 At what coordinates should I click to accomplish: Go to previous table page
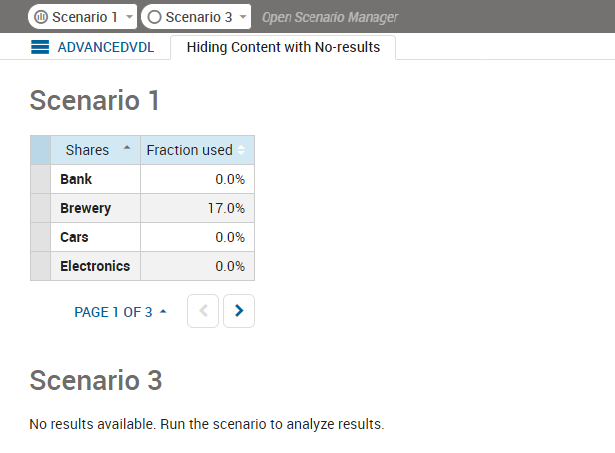click(203, 311)
